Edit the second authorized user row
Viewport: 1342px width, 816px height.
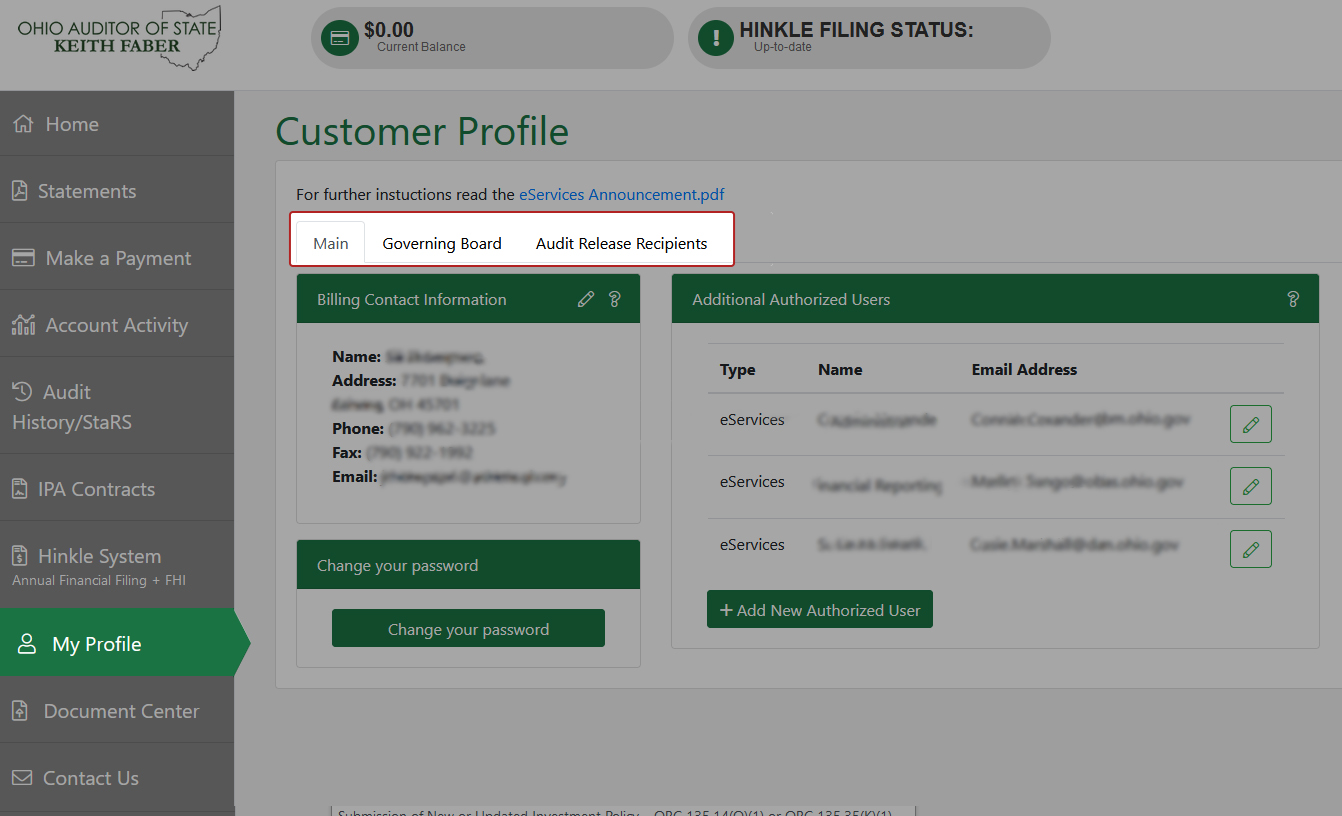pyautogui.click(x=1250, y=486)
